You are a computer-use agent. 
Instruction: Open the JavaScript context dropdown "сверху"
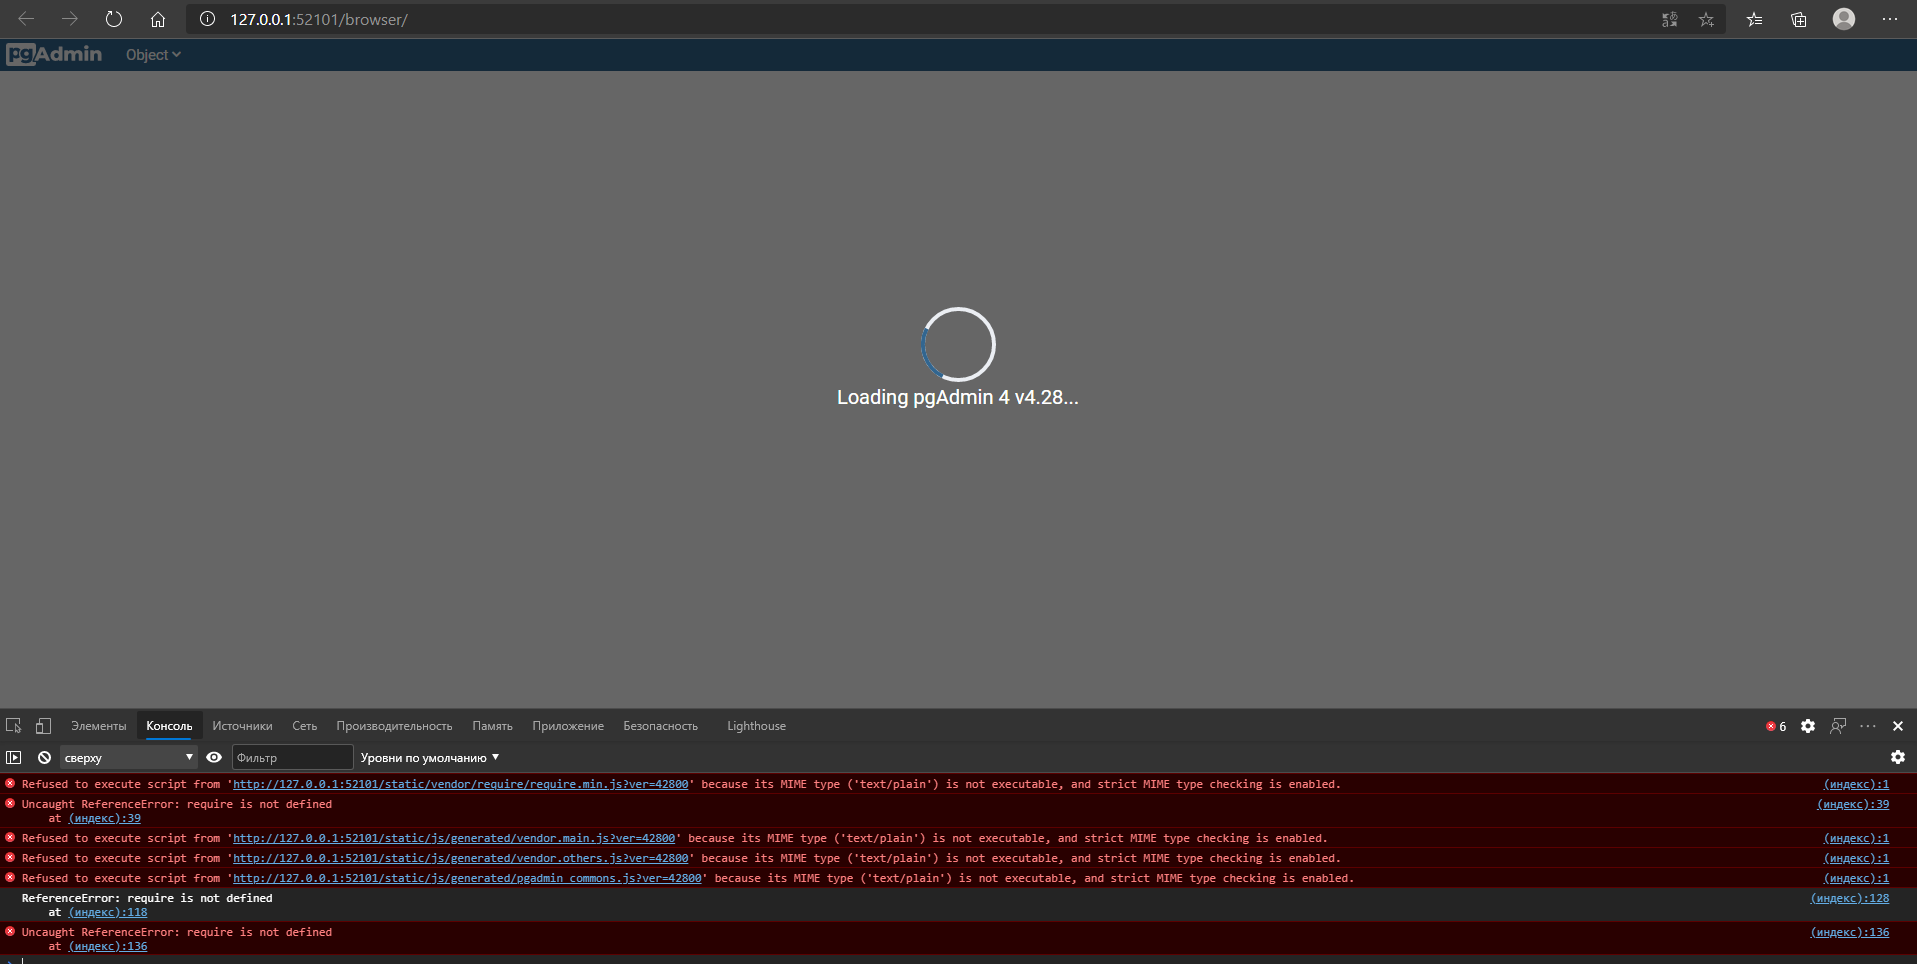[128, 758]
